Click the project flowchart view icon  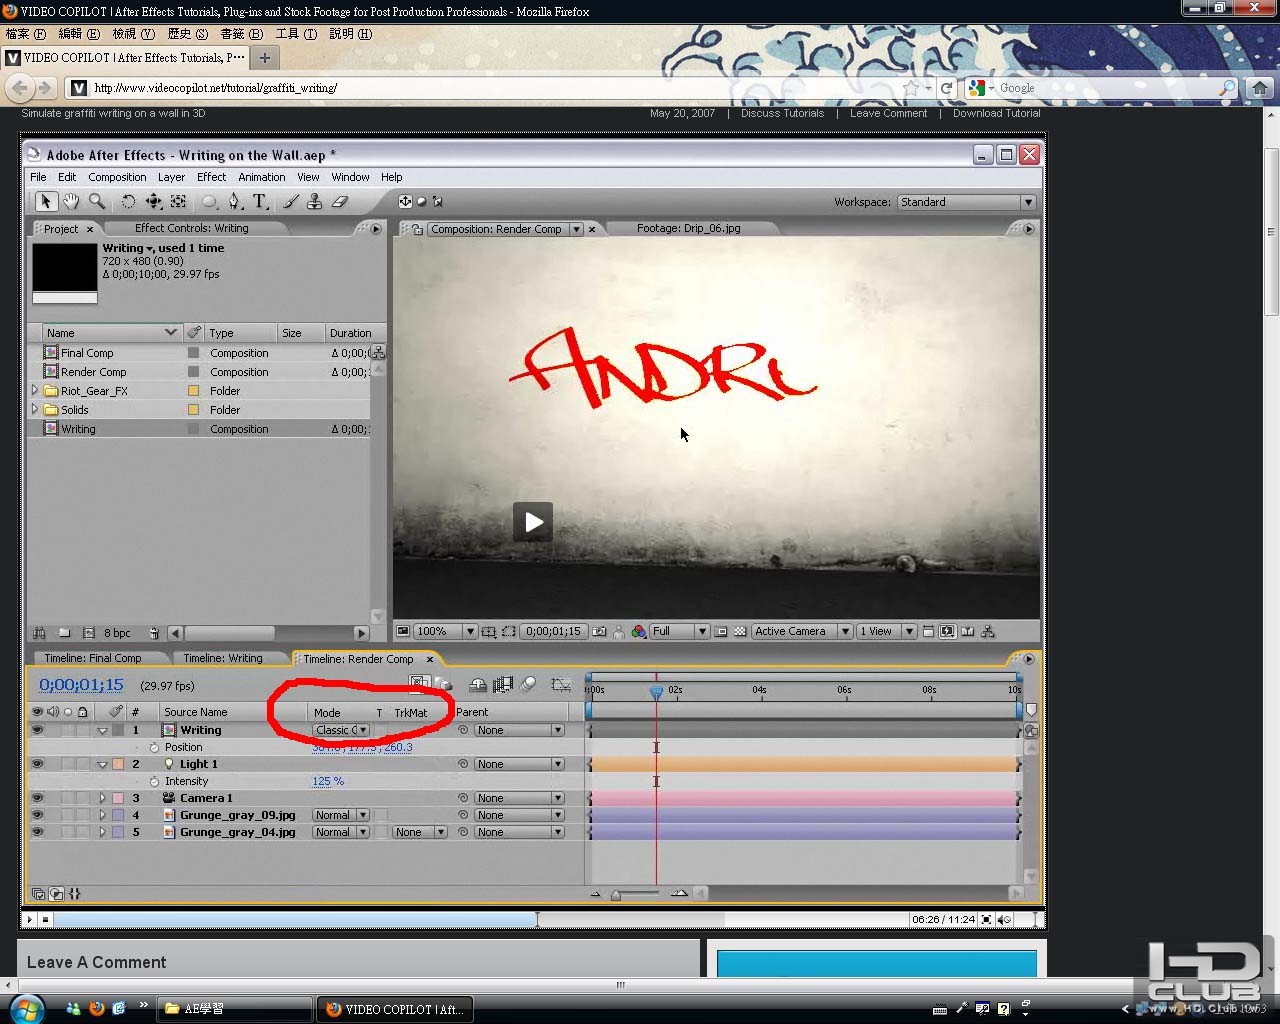378,352
